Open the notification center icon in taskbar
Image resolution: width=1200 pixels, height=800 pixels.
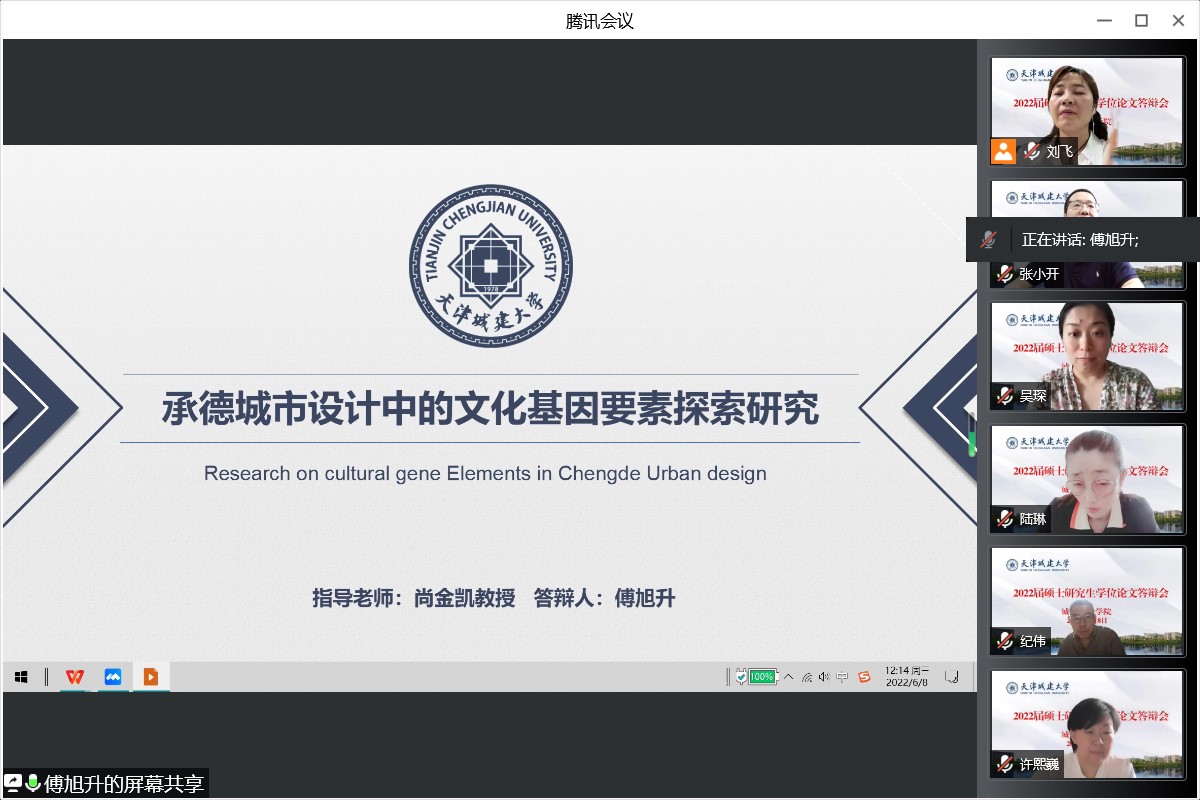pos(953,677)
